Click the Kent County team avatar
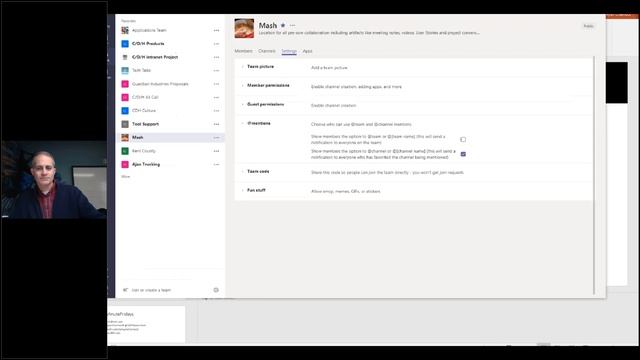This screenshot has height=360, width=640. coord(125,151)
